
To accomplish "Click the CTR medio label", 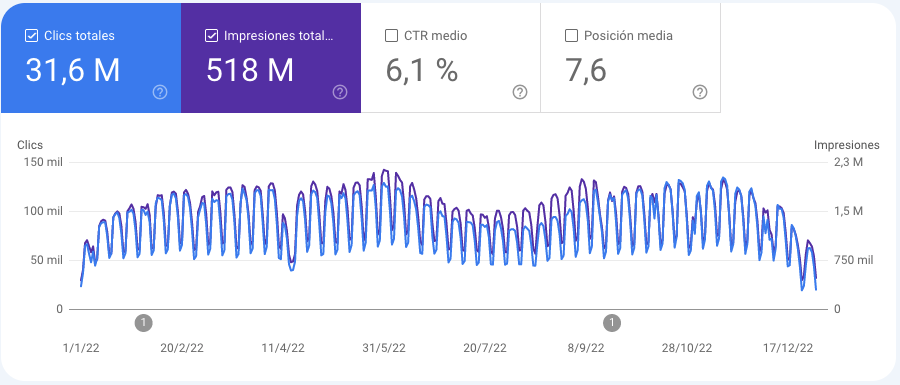I will (436, 36).
